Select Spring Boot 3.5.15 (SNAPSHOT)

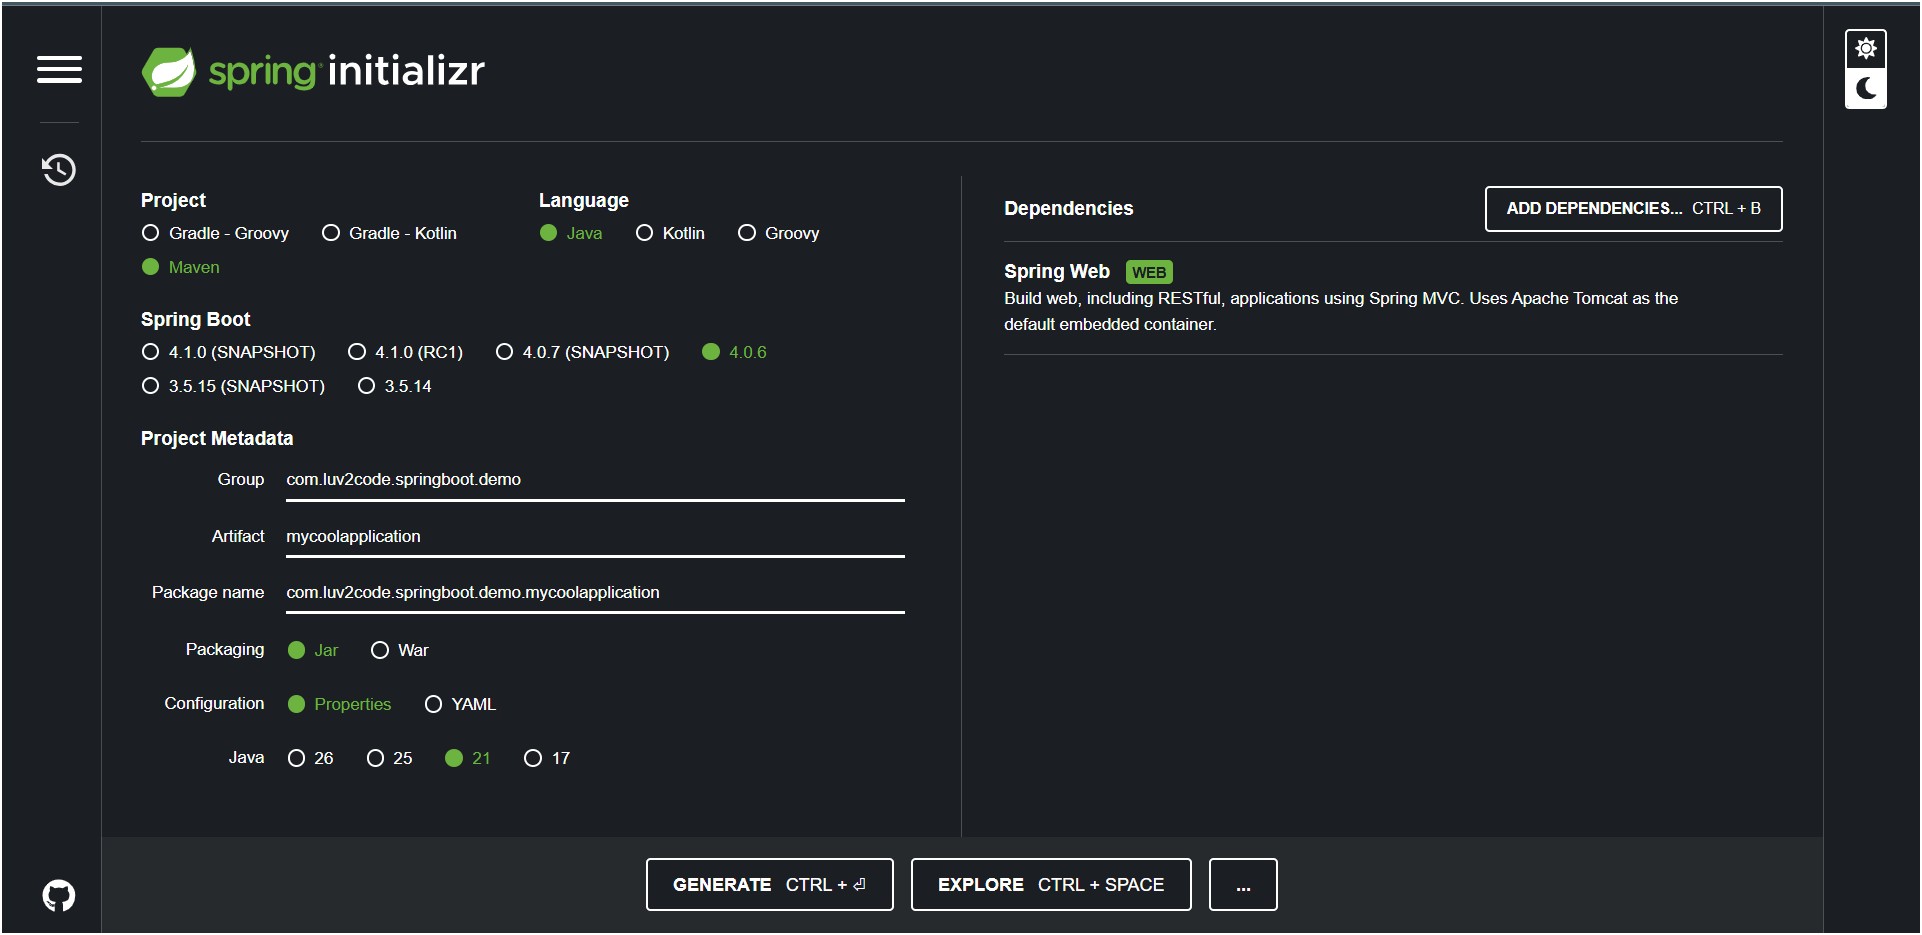[233, 386]
